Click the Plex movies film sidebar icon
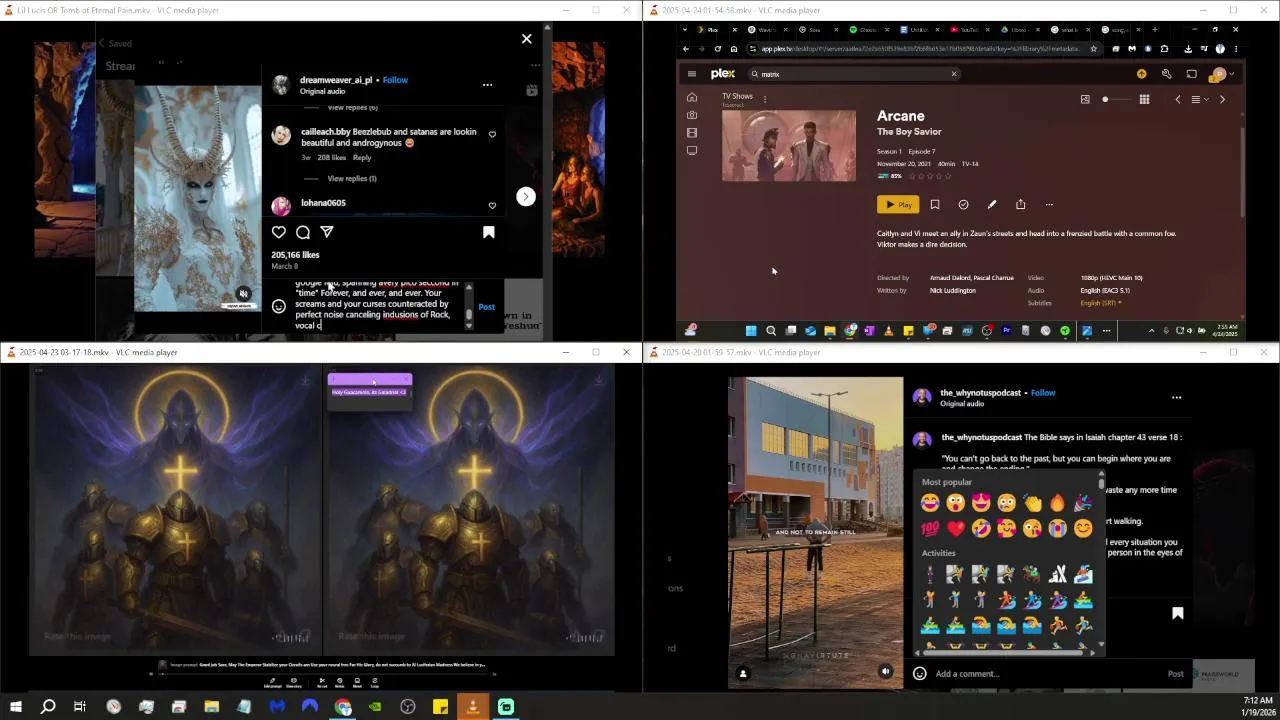Viewport: 1280px width, 720px height. [691, 132]
